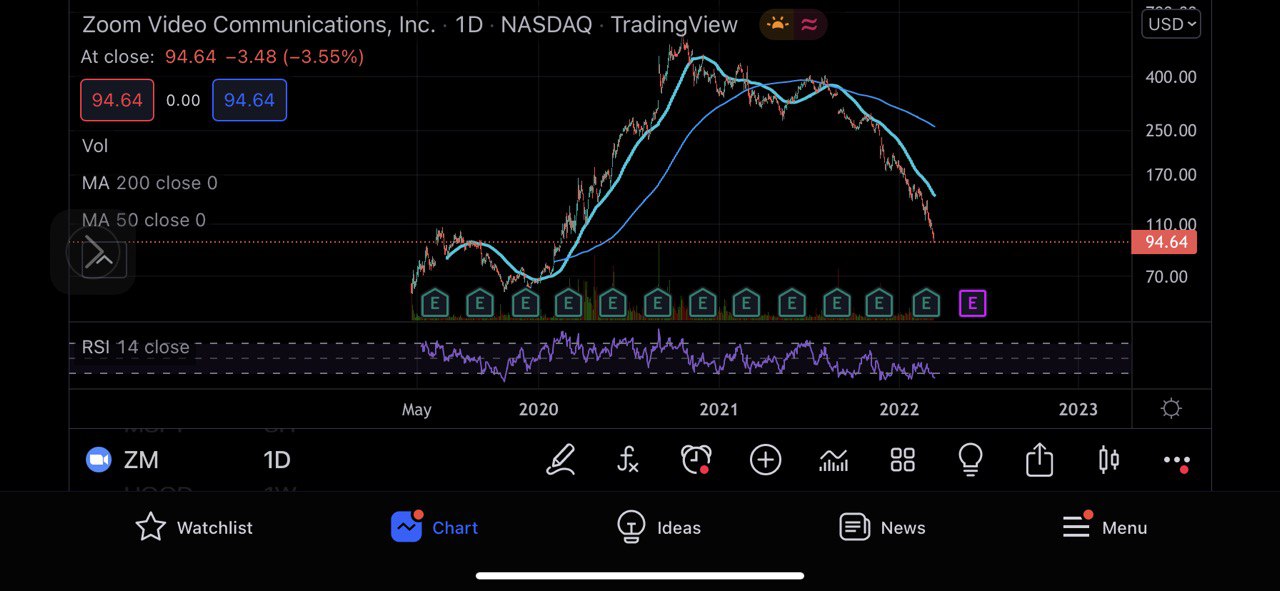Tap the Zoom Video Communications chart title
Image resolution: width=1280 pixels, height=591 pixels.
click(x=410, y=25)
